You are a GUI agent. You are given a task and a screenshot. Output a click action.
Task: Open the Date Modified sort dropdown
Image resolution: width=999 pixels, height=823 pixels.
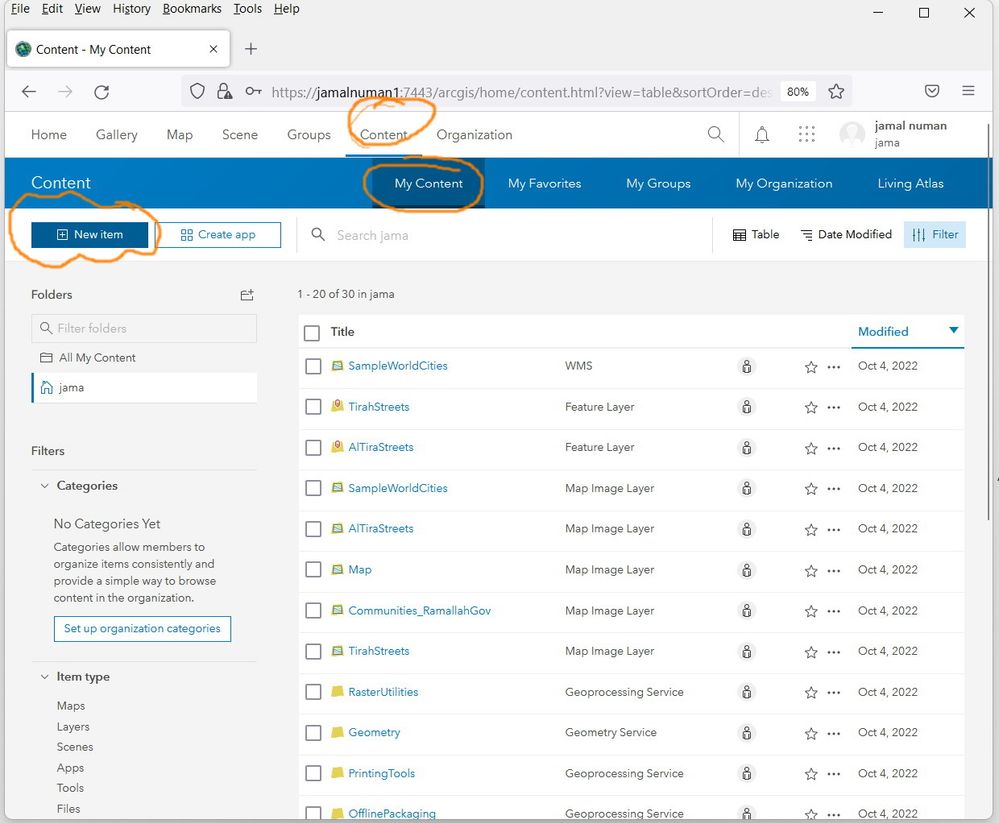846,234
